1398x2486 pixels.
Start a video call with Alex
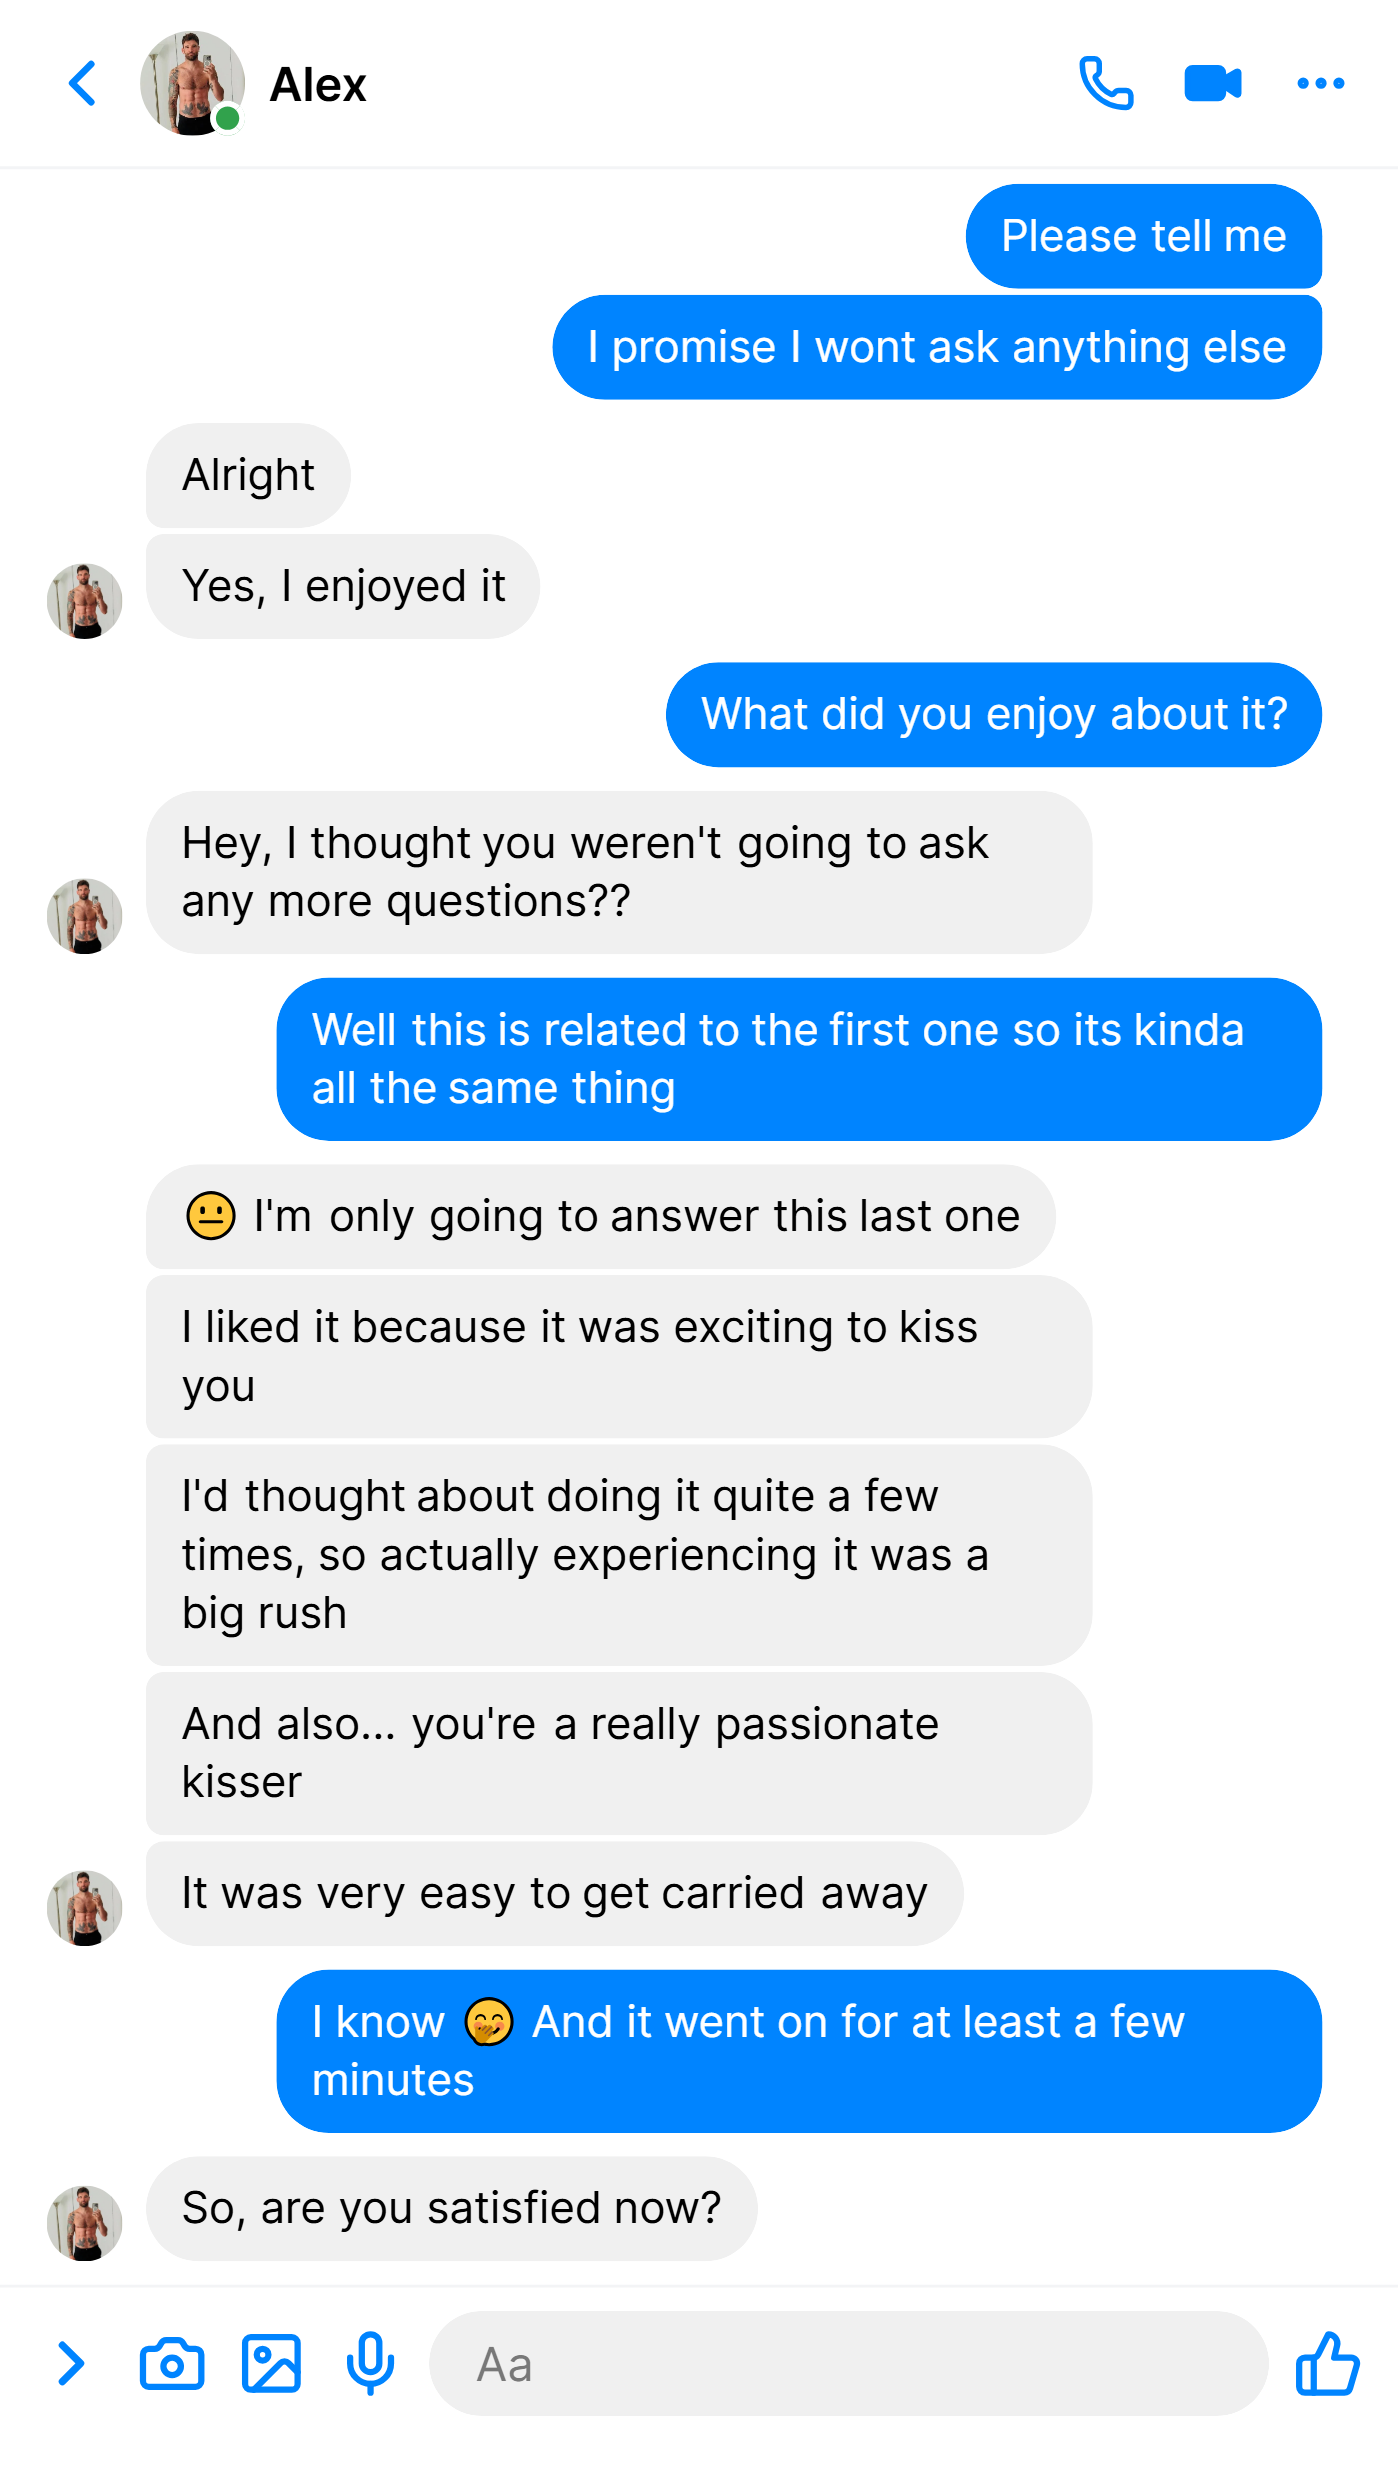click(1213, 83)
